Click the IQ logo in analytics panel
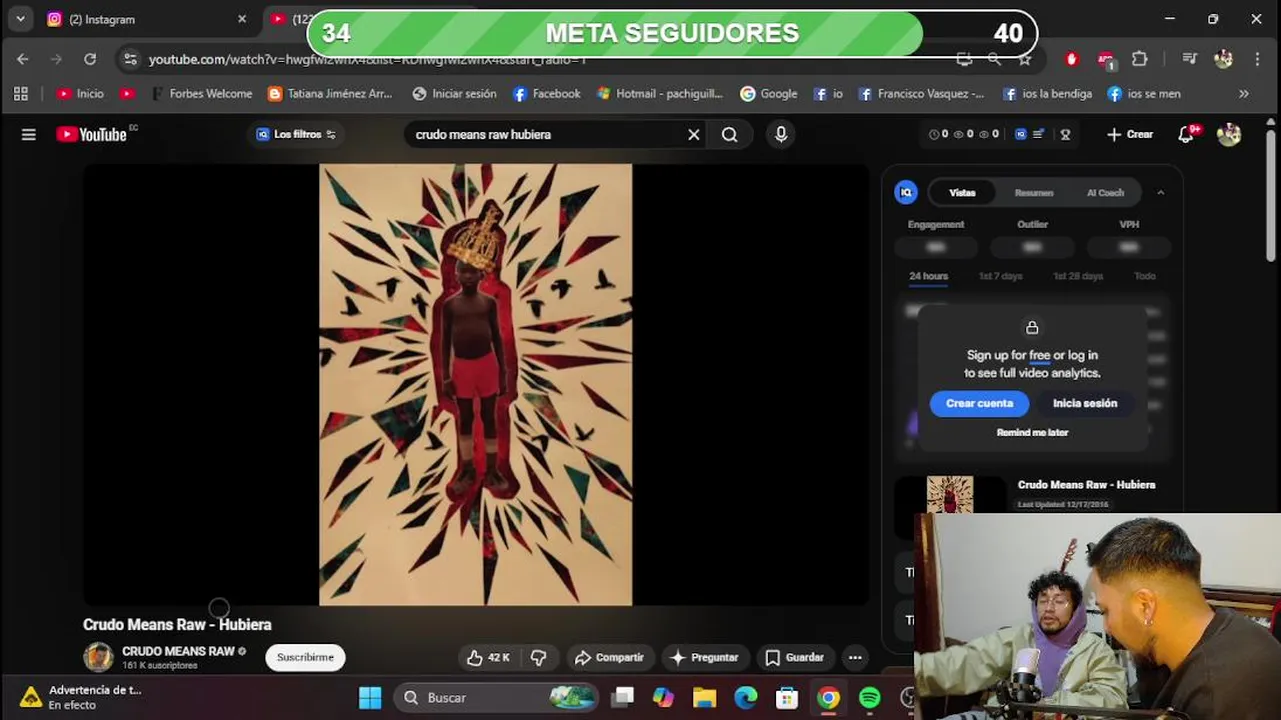 (906, 192)
